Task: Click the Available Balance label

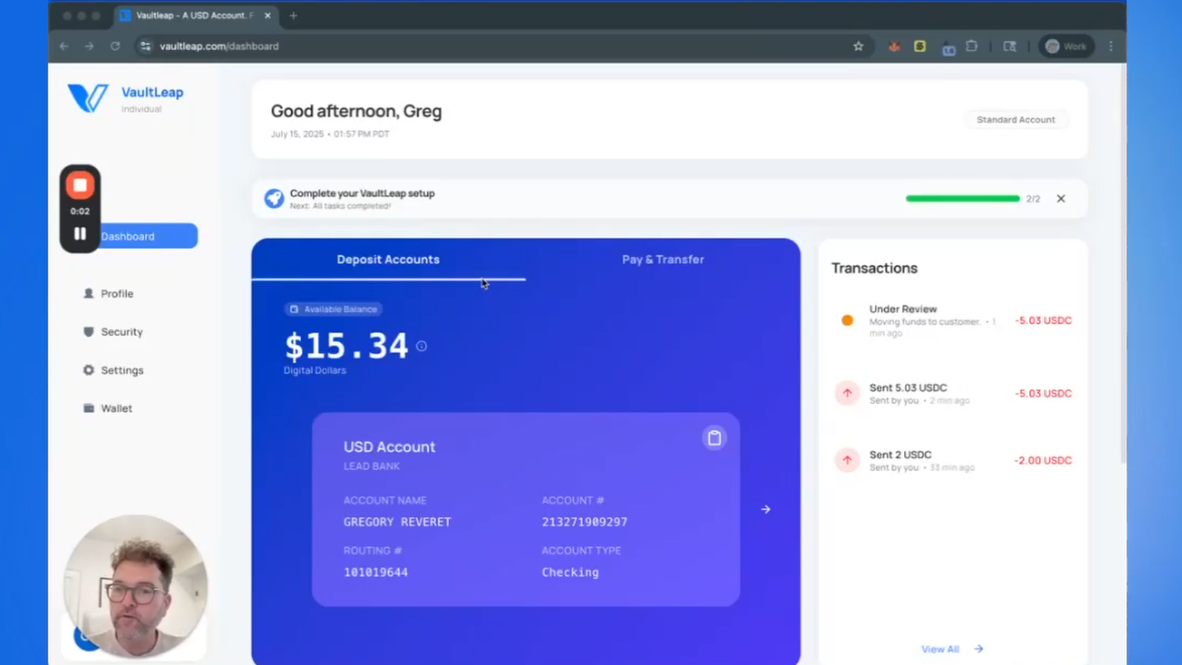Action: (333, 309)
